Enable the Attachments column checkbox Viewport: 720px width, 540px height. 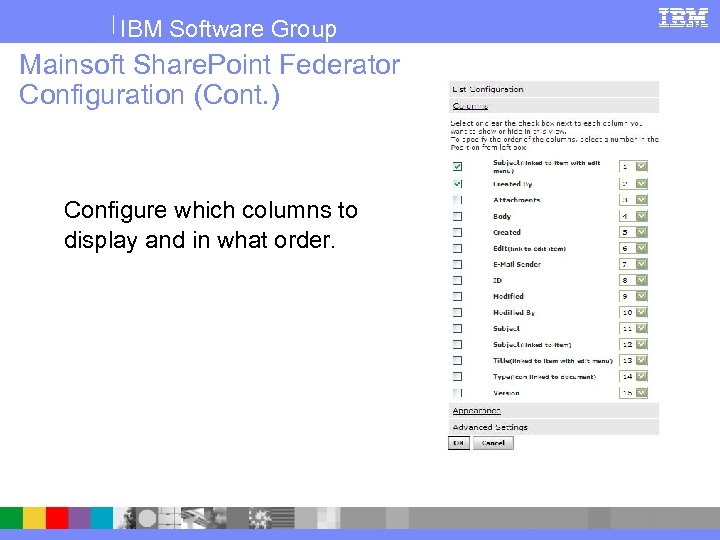click(x=457, y=200)
